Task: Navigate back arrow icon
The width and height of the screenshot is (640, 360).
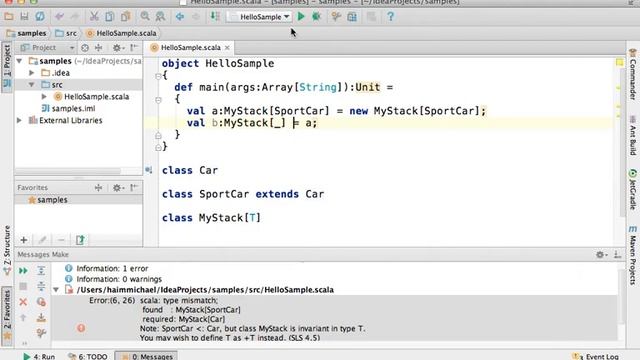Action: tap(180, 17)
